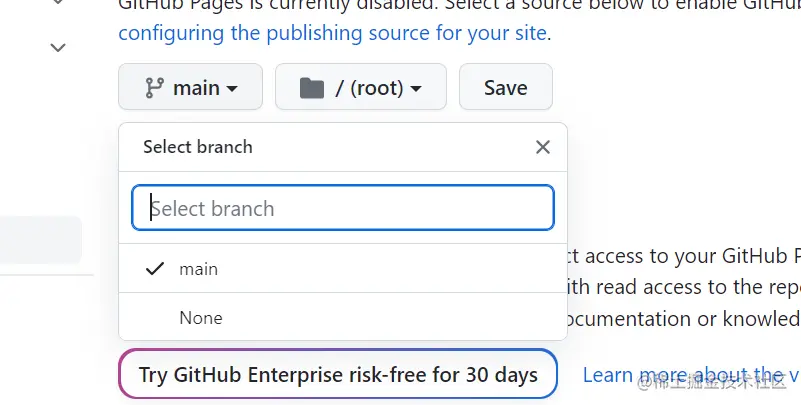Click the folder icon in root button
This screenshot has width=801, height=405.
(x=312, y=88)
